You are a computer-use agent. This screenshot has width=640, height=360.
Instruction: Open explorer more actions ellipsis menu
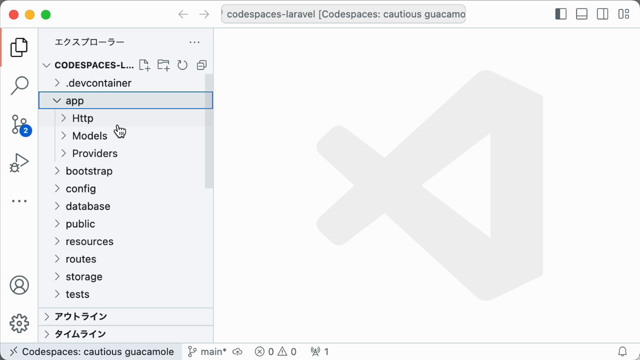pyautogui.click(x=195, y=42)
